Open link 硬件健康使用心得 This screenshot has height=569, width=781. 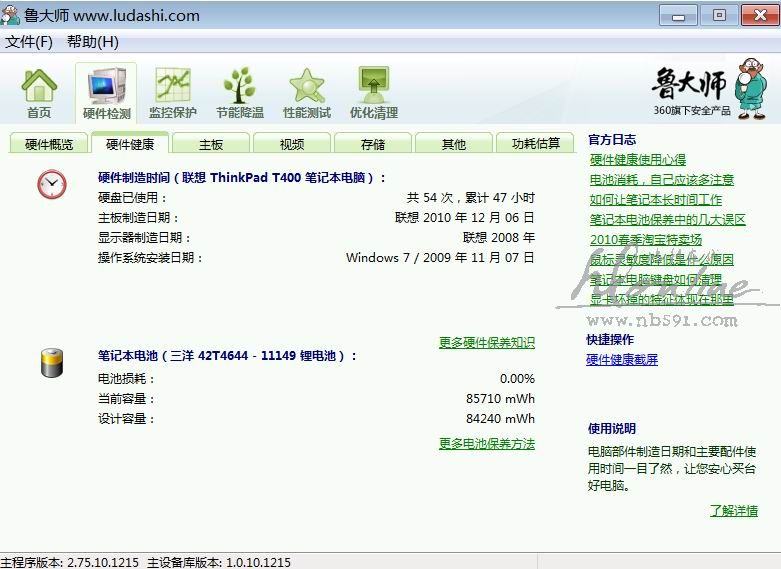pos(638,159)
